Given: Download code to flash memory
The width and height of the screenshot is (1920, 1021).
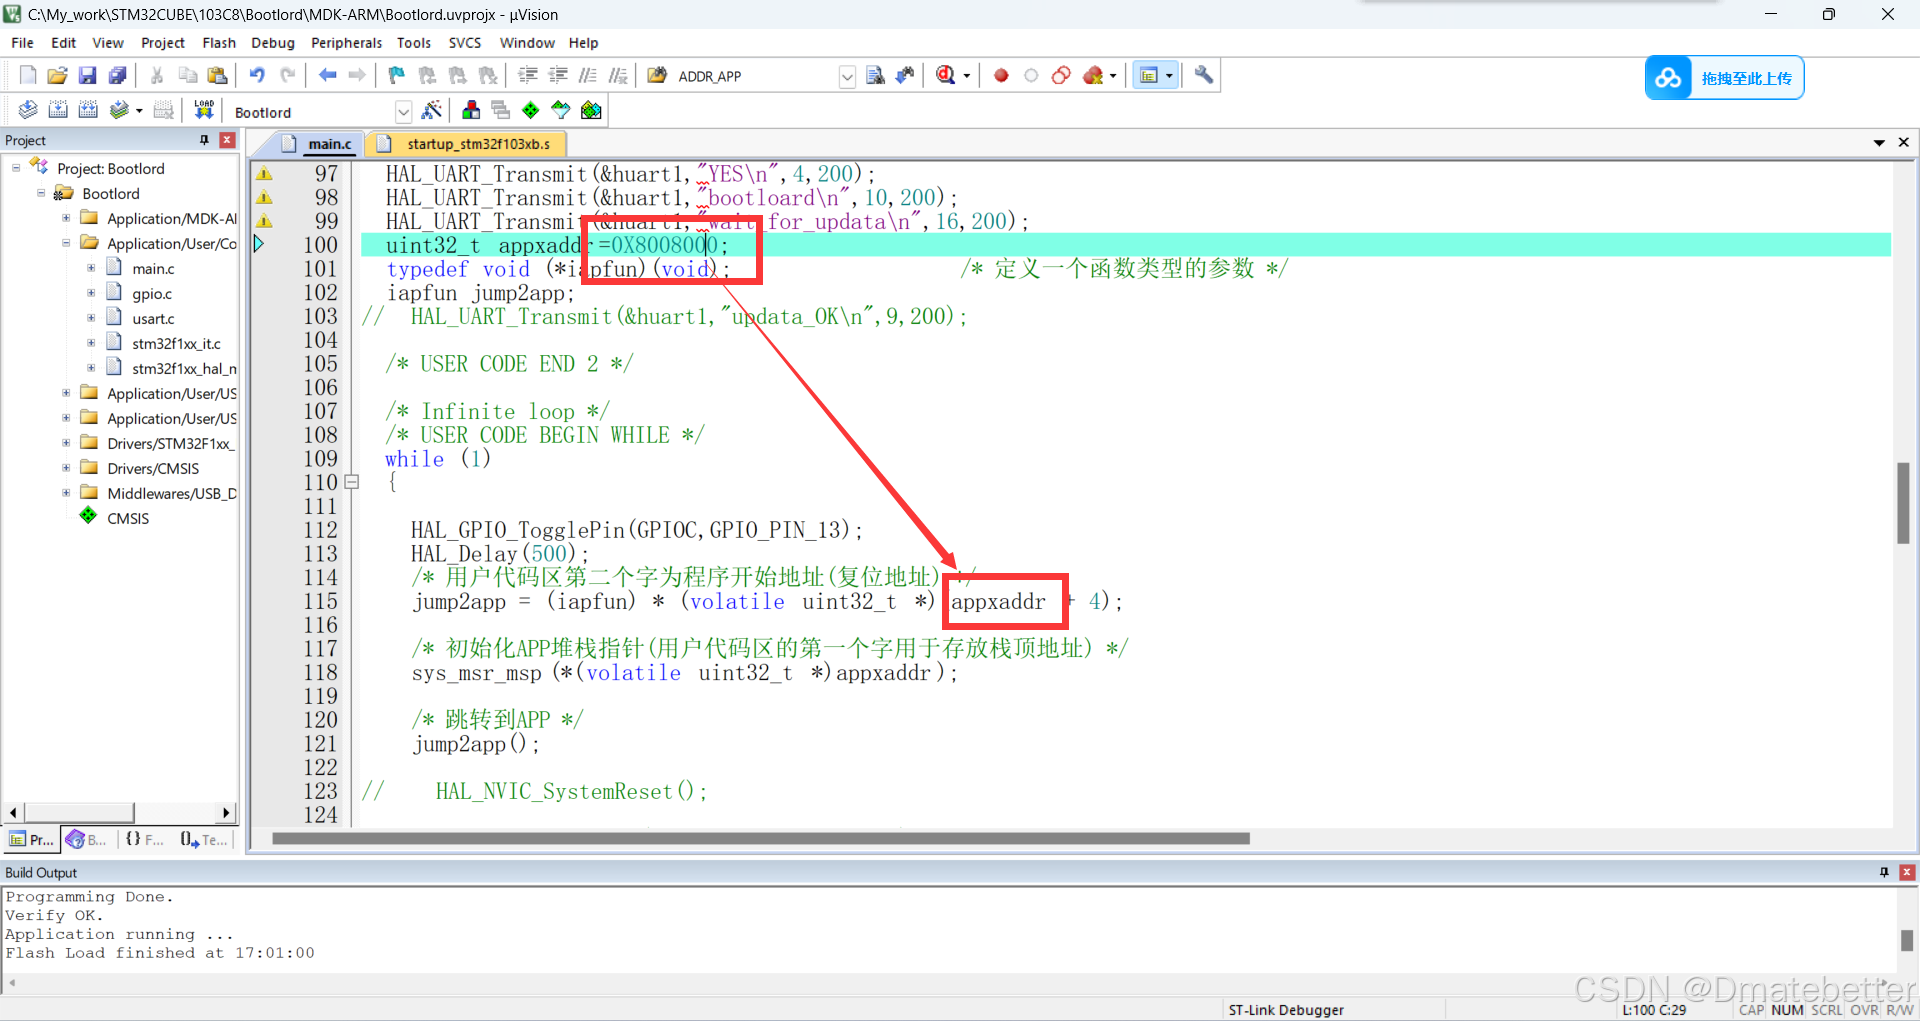Looking at the screenshot, I should tap(204, 111).
